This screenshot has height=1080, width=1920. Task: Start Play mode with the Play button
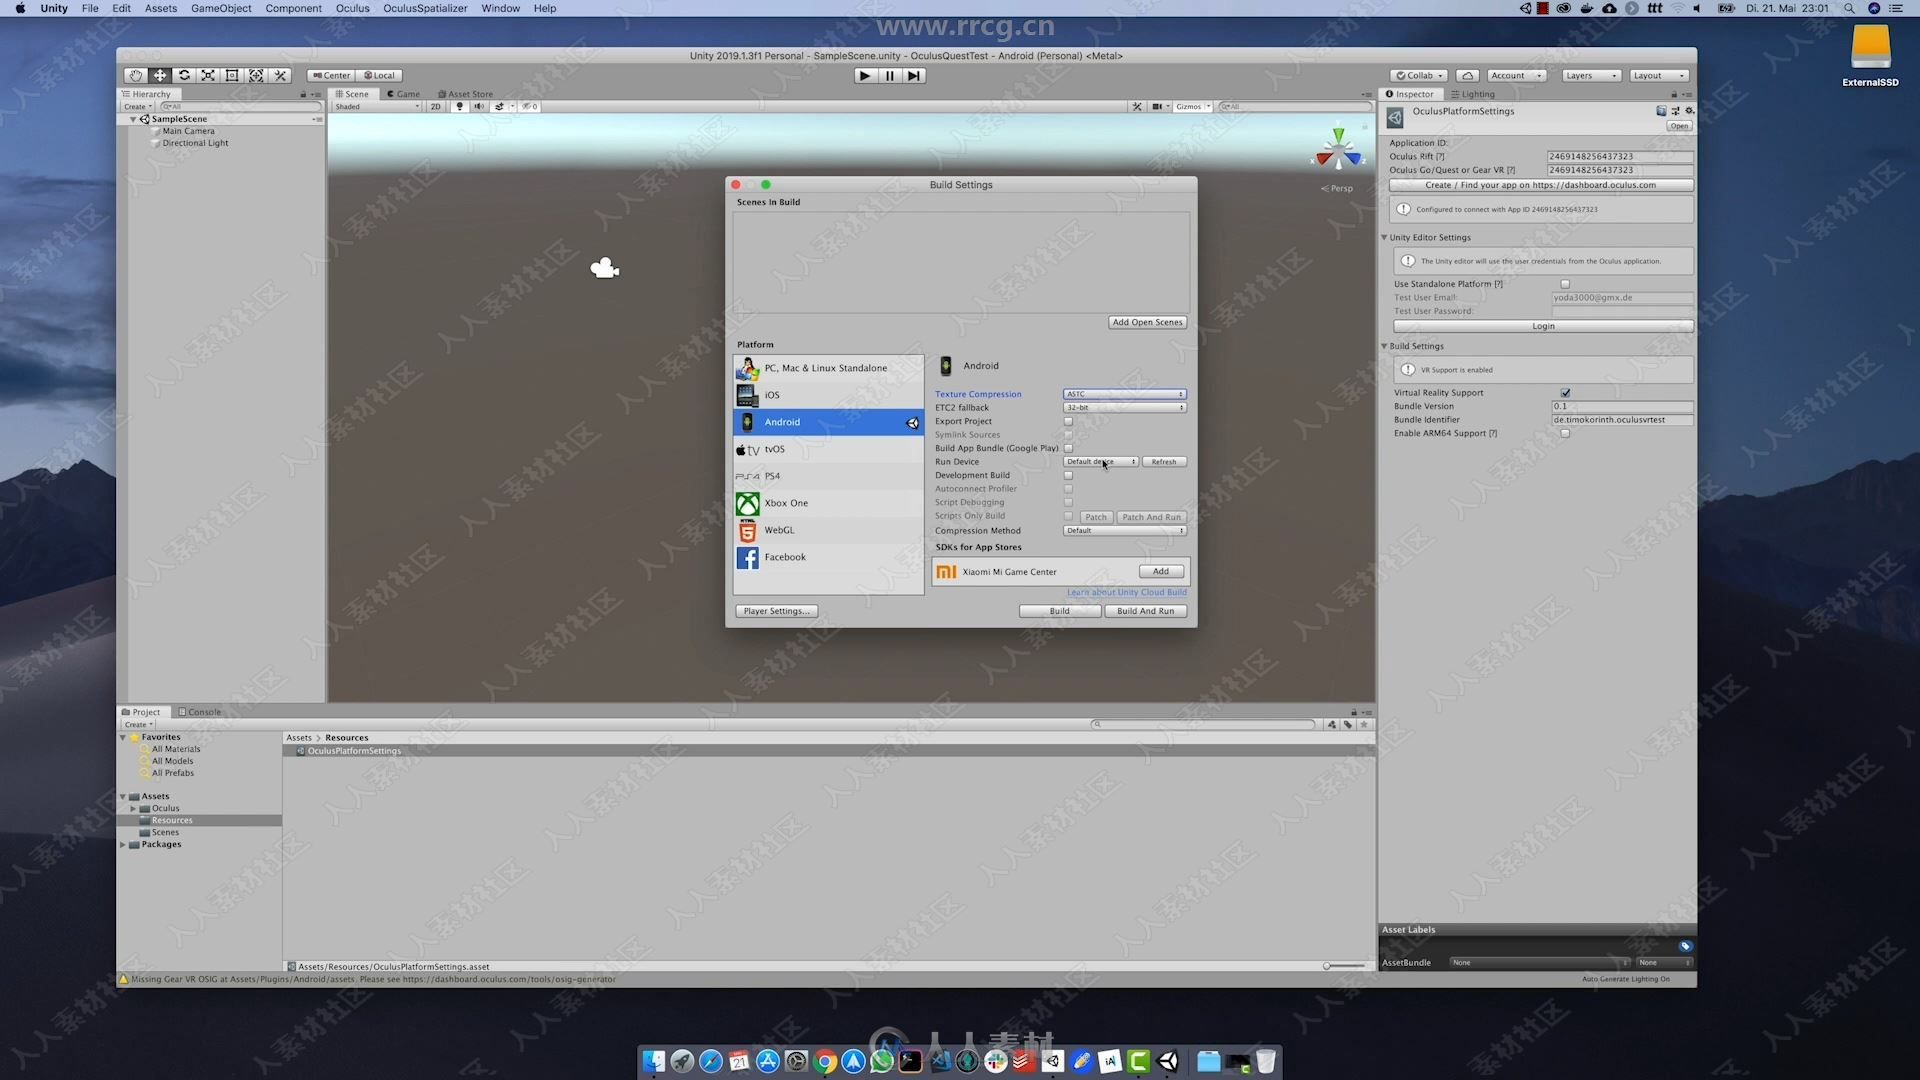coord(865,75)
